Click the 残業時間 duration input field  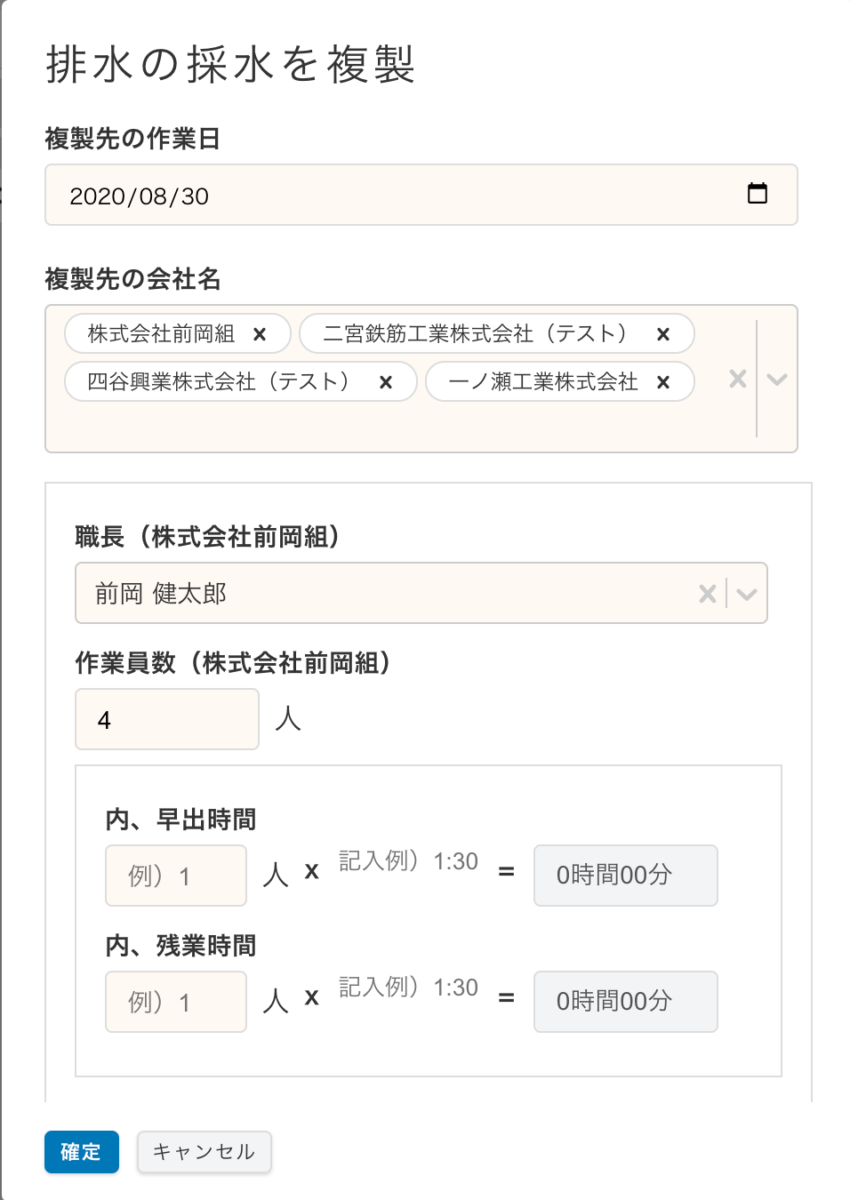click(408, 990)
